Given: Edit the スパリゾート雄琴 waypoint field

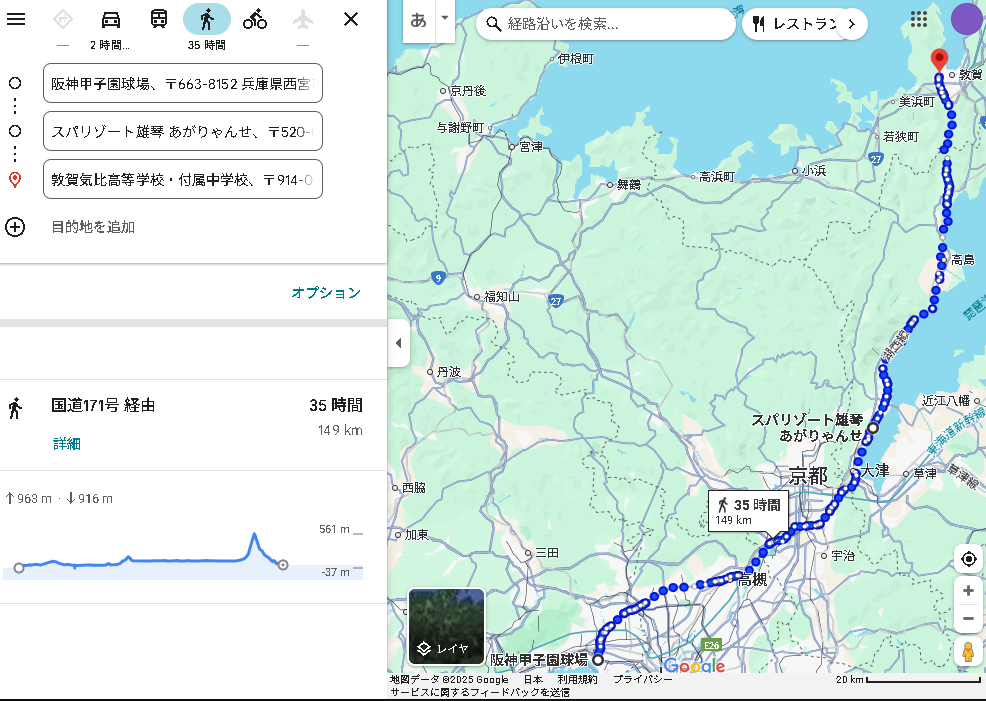Looking at the screenshot, I should point(182,131).
